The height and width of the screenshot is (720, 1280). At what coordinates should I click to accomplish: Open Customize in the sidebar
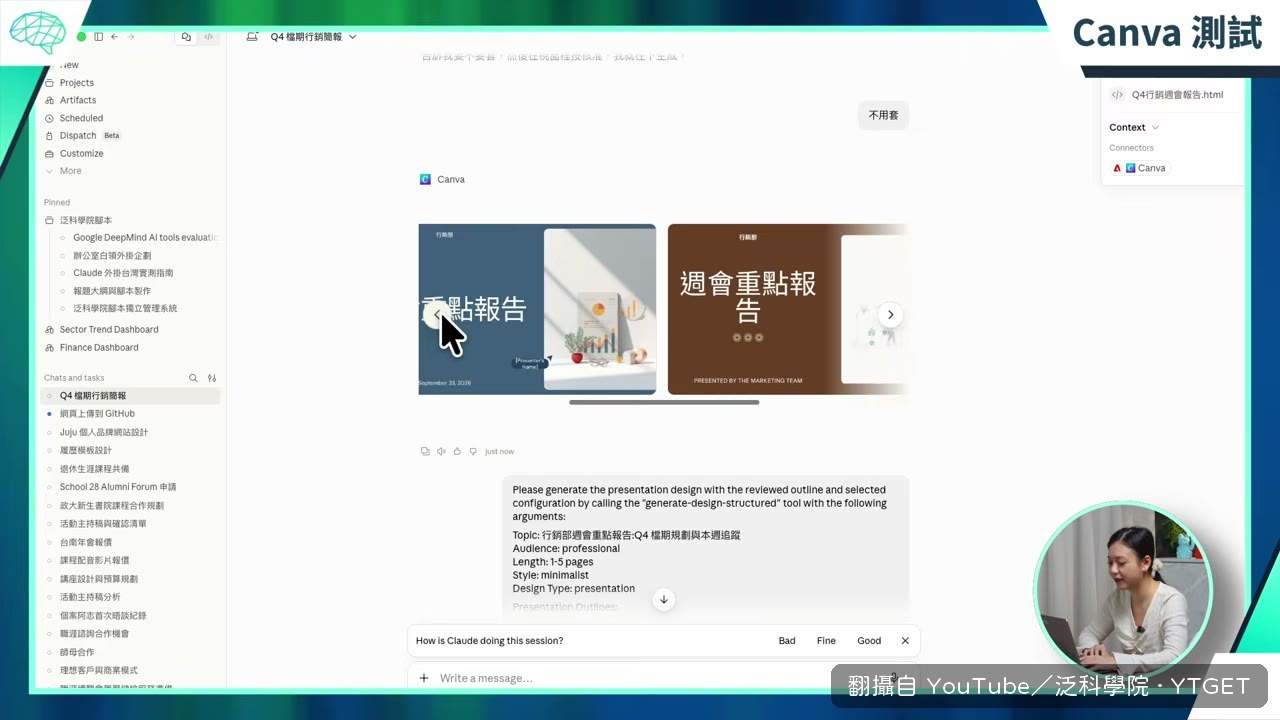(81, 154)
